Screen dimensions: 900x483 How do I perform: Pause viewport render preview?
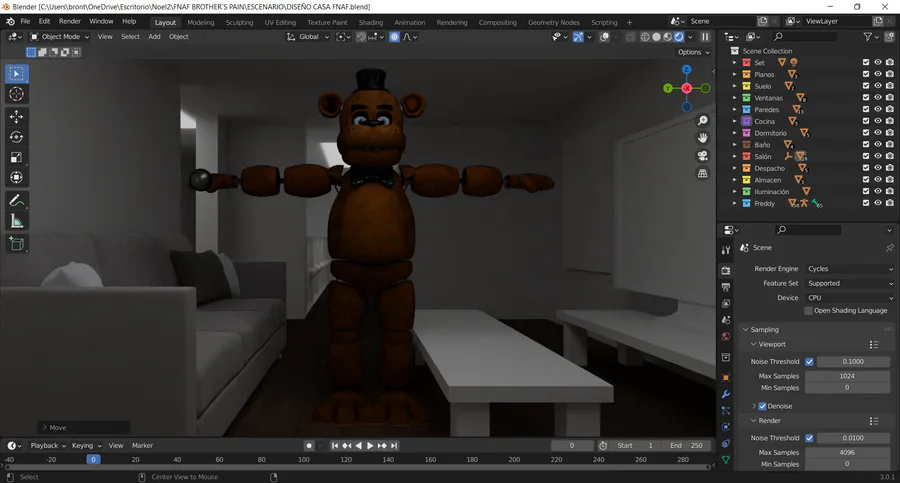(x=705, y=37)
